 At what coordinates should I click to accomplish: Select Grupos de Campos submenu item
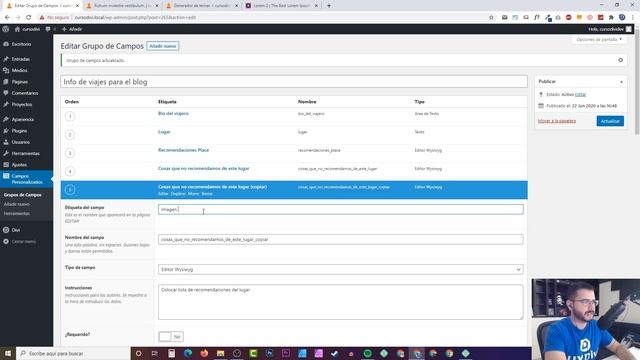tap(22, 195)
